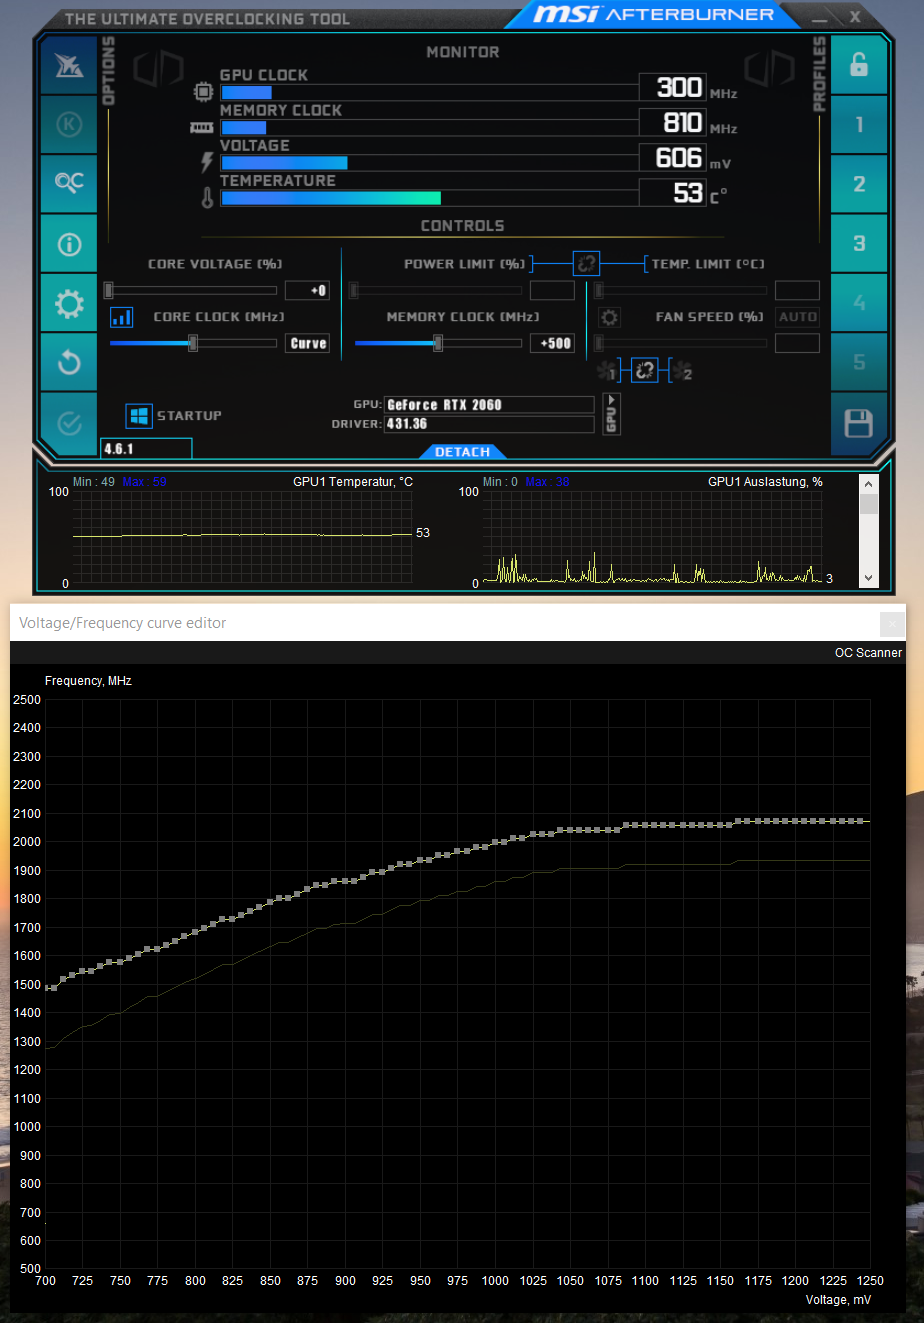This screenshot has width=924, height=1323.
Task: Launch Kombustor stress test icon
Action: click(69, 124)
